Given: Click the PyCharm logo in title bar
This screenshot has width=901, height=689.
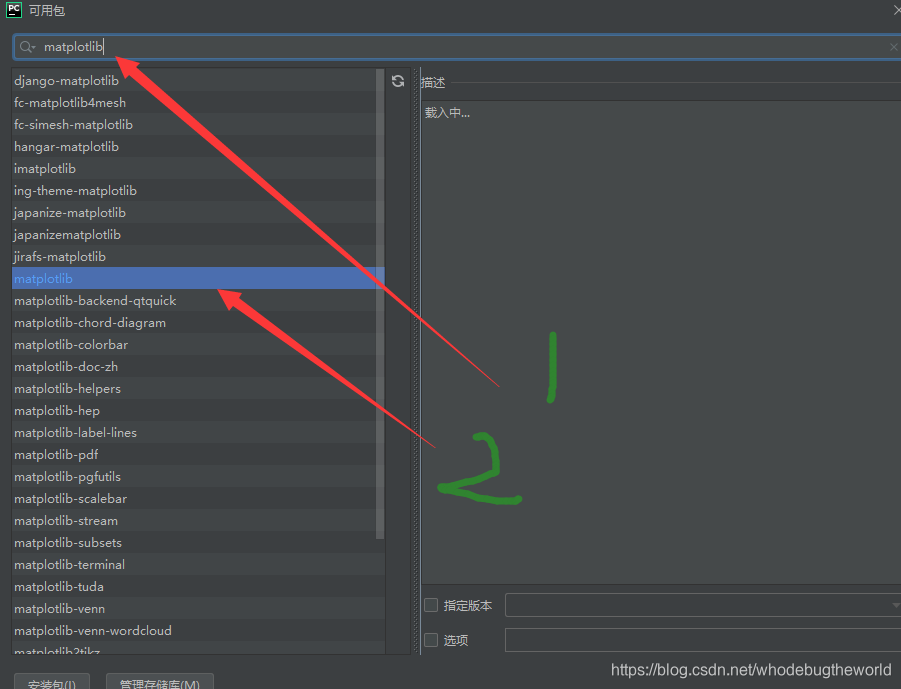Looking at the screenshot, I should pyautogui.click(x=14, y=10).
